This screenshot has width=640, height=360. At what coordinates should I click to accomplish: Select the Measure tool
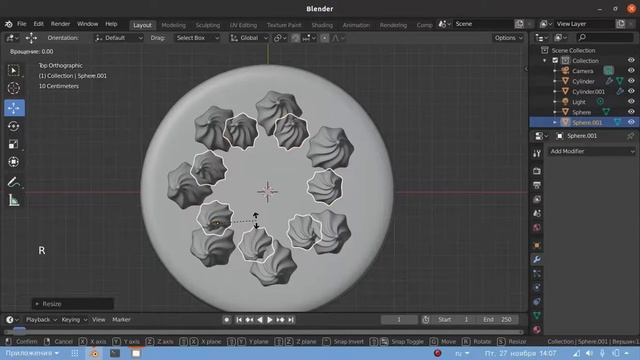coord(13,200)
